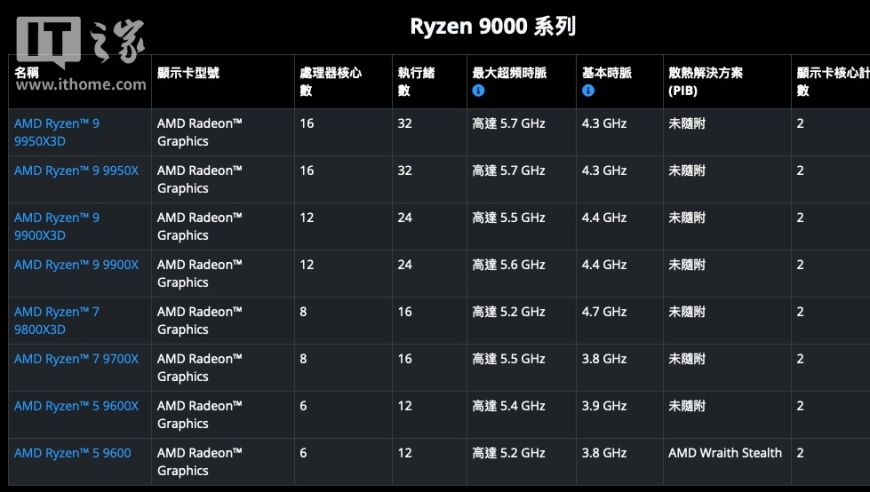Click the 名稱 column header

tap(27, 73)
